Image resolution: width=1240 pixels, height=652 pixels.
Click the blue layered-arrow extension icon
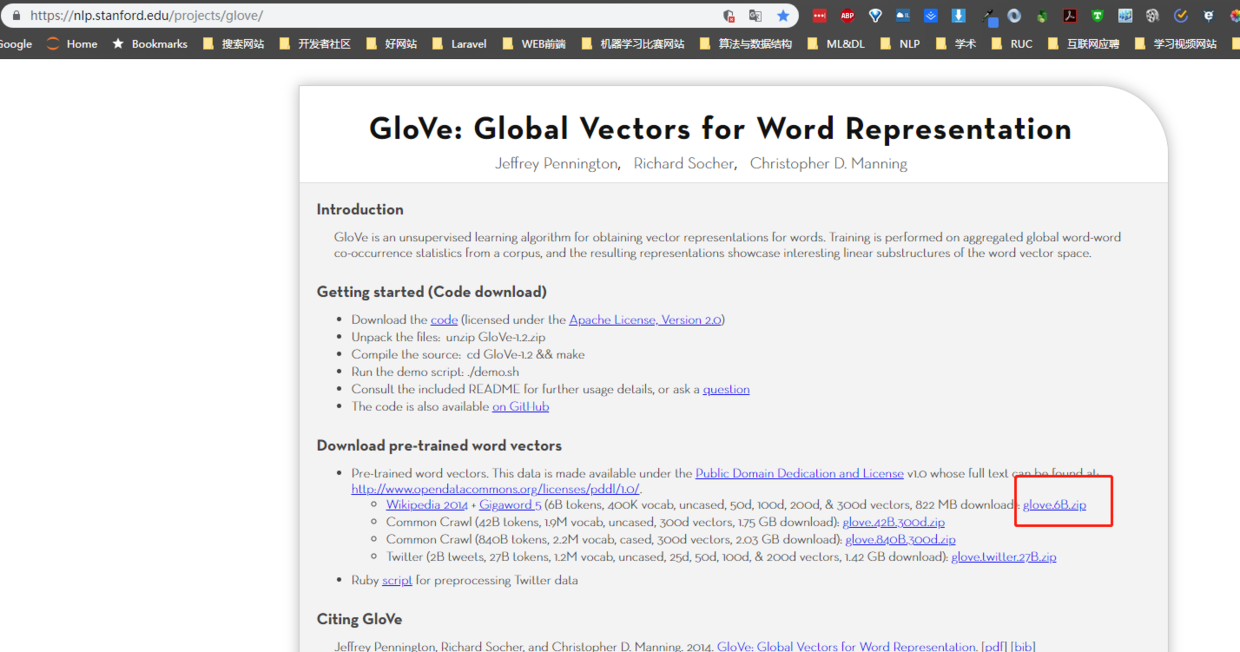[930, 16]
